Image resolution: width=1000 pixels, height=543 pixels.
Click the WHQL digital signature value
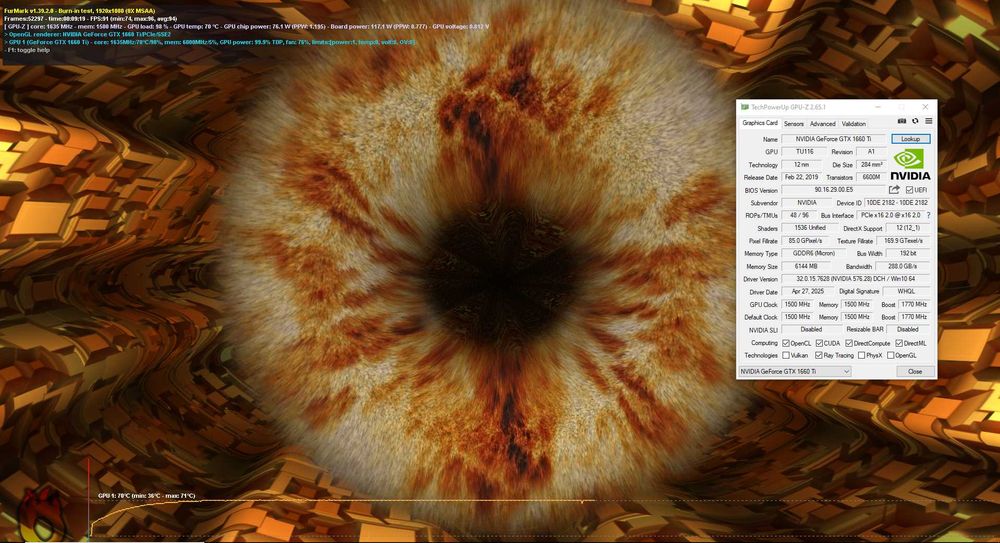(x=906, y=292)
